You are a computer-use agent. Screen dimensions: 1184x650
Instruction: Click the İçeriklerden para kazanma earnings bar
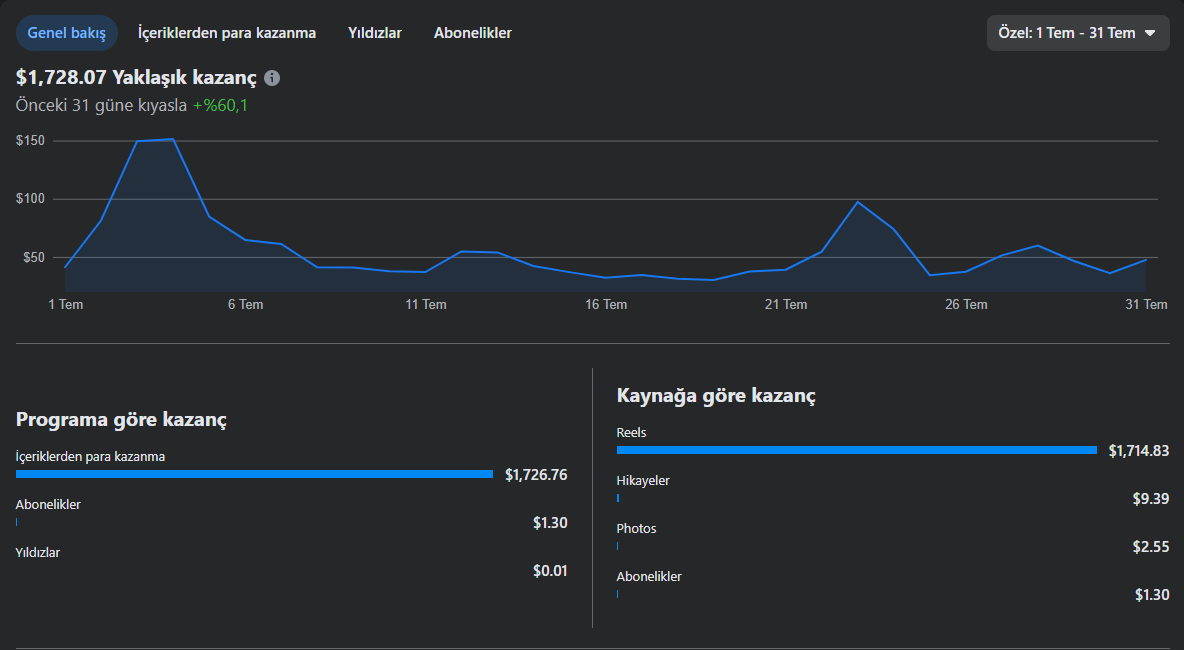(254, 474)
